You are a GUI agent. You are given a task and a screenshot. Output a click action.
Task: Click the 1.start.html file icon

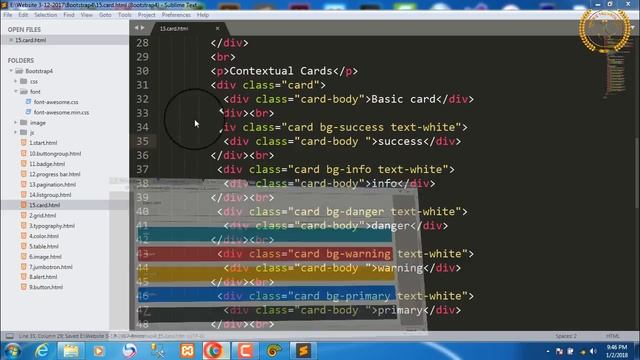tap(23, 143)
